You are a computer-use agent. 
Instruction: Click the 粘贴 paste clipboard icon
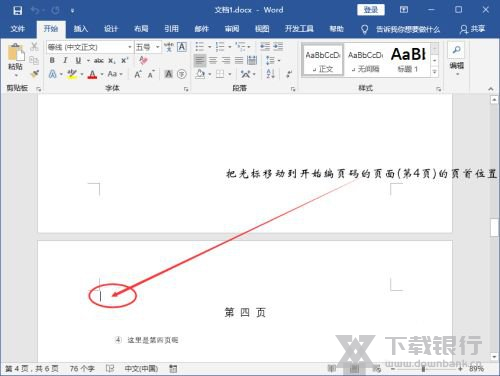(15, 53)
